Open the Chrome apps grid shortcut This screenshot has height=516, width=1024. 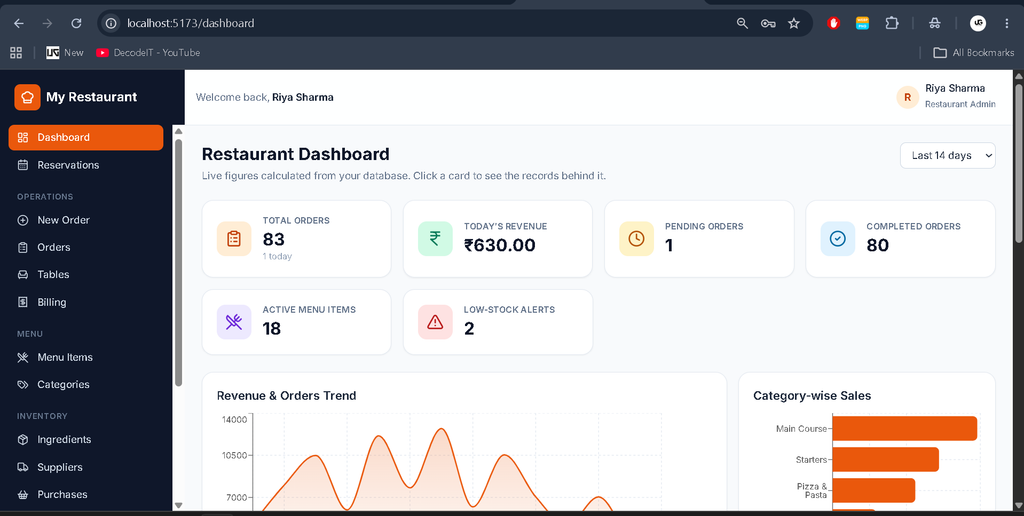[16, 53]
